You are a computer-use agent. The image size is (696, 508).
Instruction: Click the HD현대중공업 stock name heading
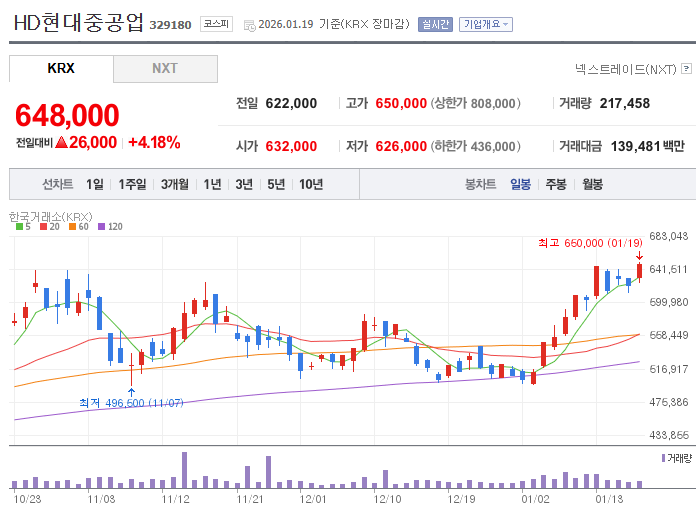79,22
